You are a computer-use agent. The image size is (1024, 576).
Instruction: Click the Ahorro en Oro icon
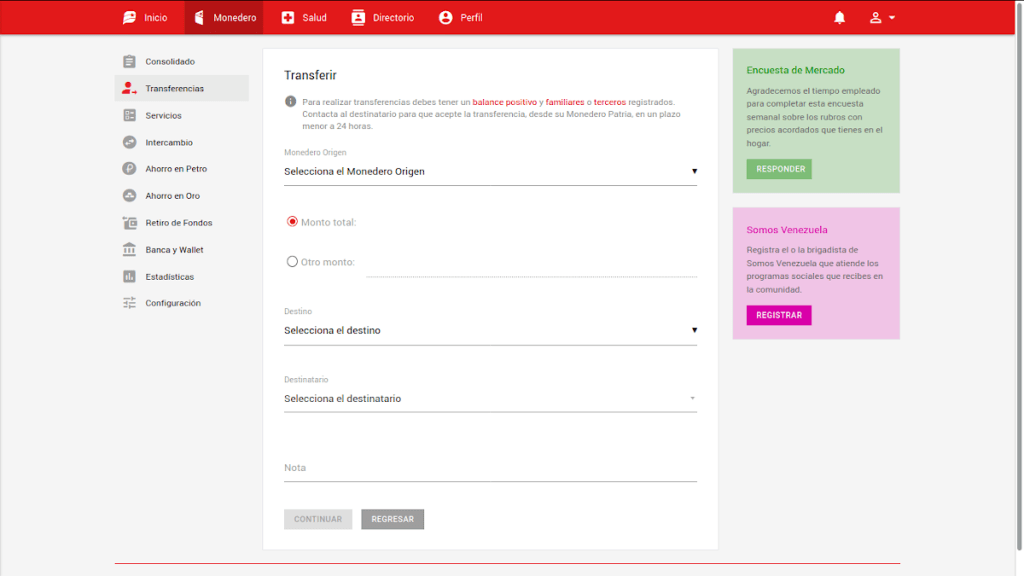(129, 196)
